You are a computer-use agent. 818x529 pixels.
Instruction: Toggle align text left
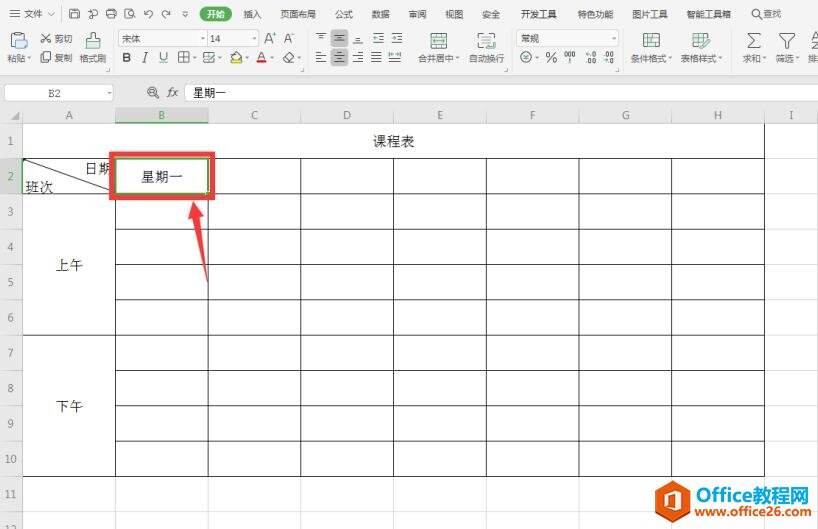point(321,57)
